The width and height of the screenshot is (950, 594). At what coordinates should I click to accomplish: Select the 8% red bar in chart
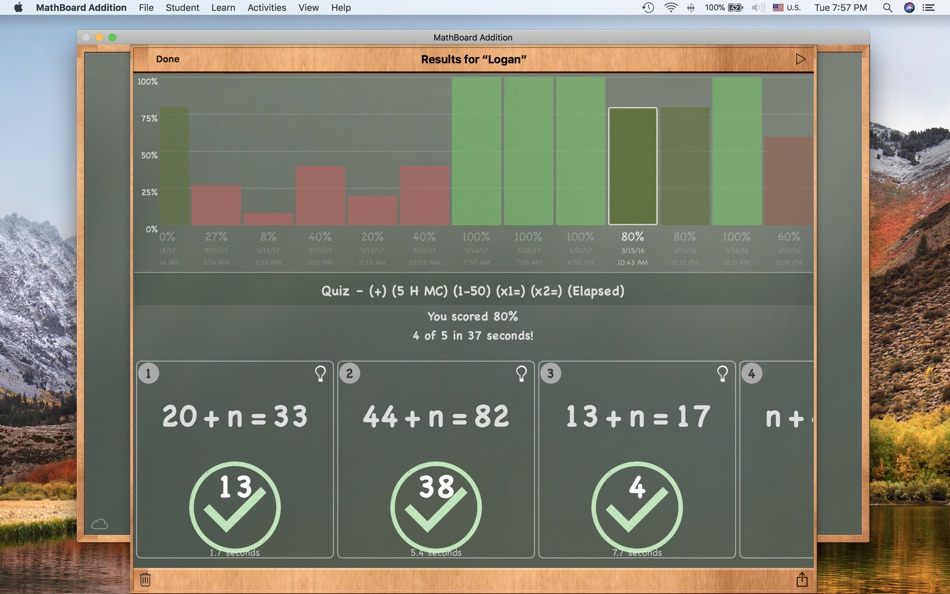(268, 219)
